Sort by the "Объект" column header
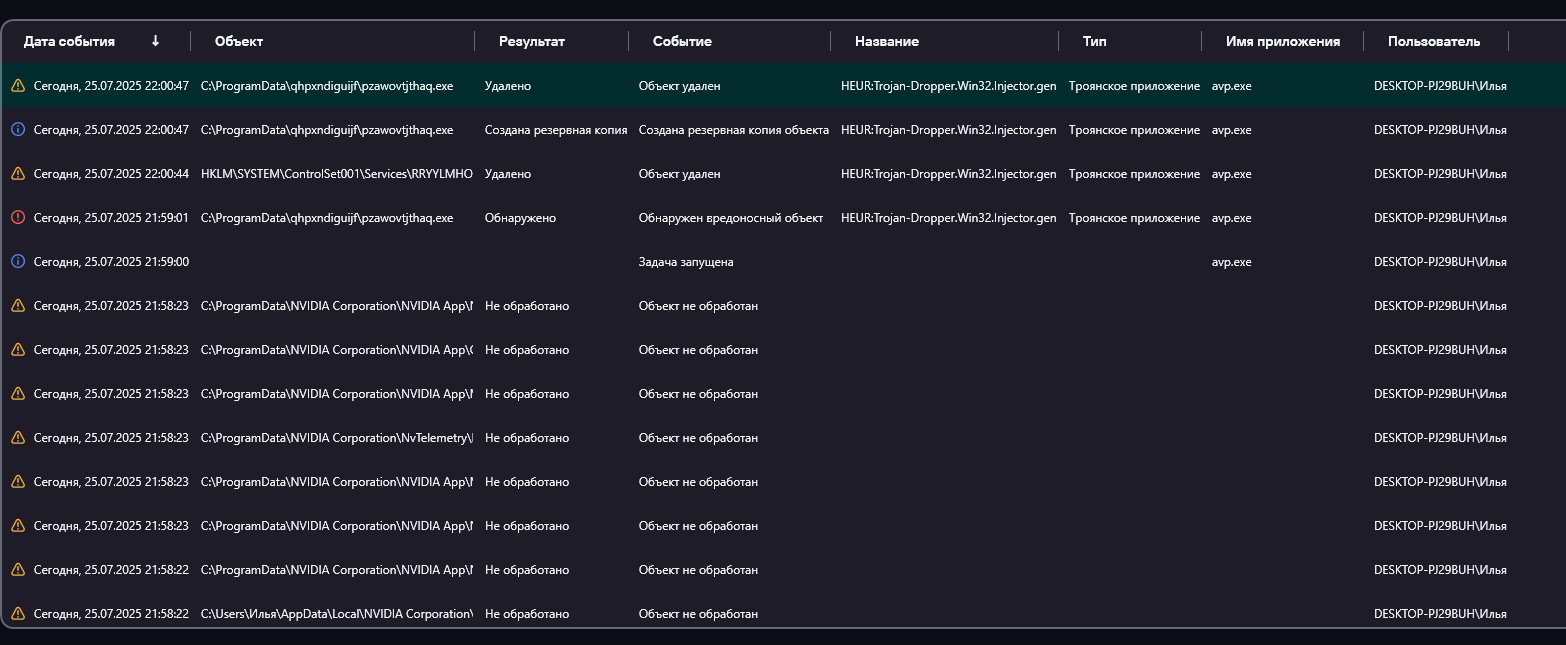Image resolution: width=1566 pixels, height=645 pixels. click(x=239, y=42)
